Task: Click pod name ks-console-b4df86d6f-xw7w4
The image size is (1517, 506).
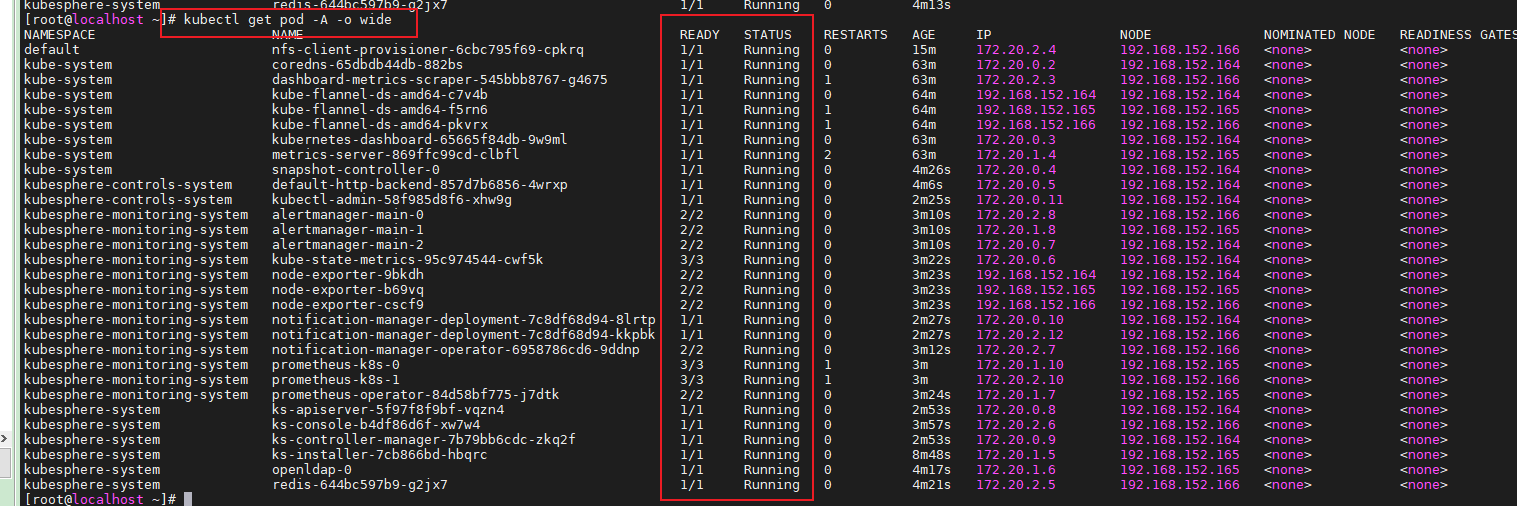Action: (376, 425)
